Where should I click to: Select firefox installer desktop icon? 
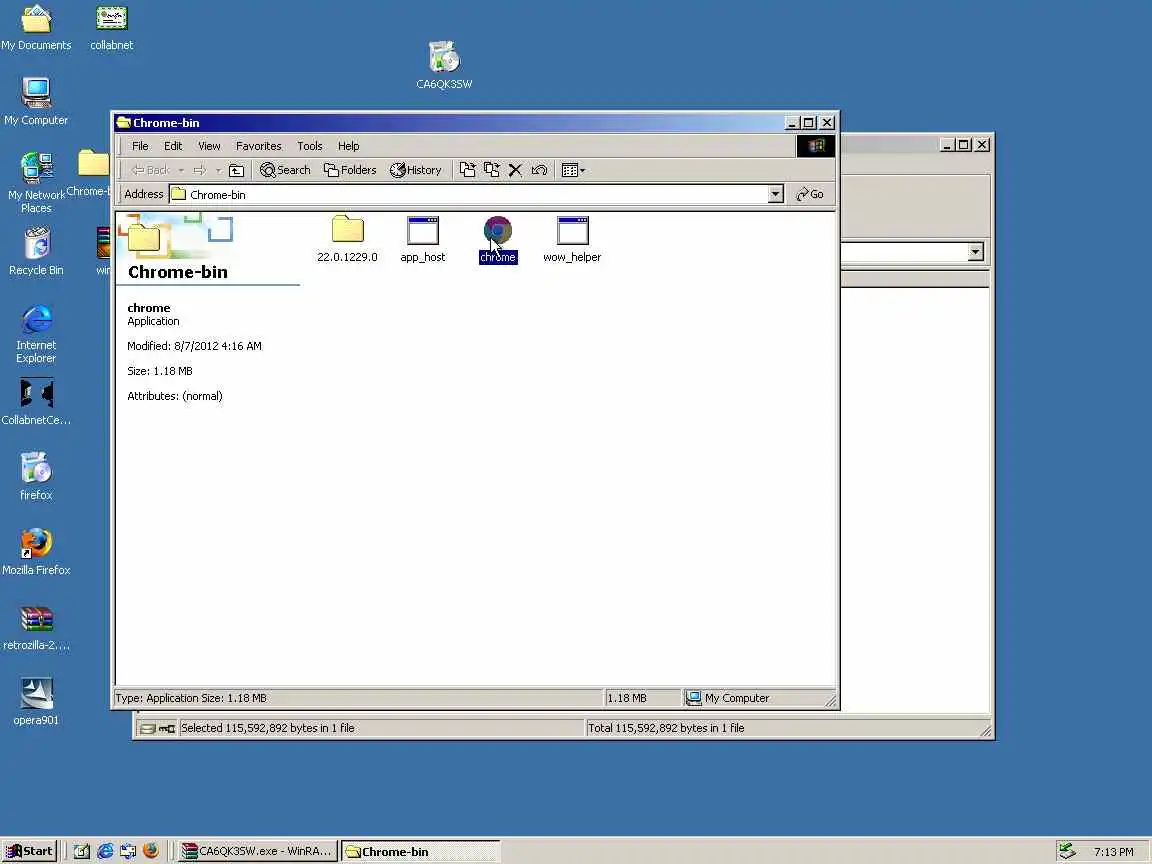pos(36,476)
